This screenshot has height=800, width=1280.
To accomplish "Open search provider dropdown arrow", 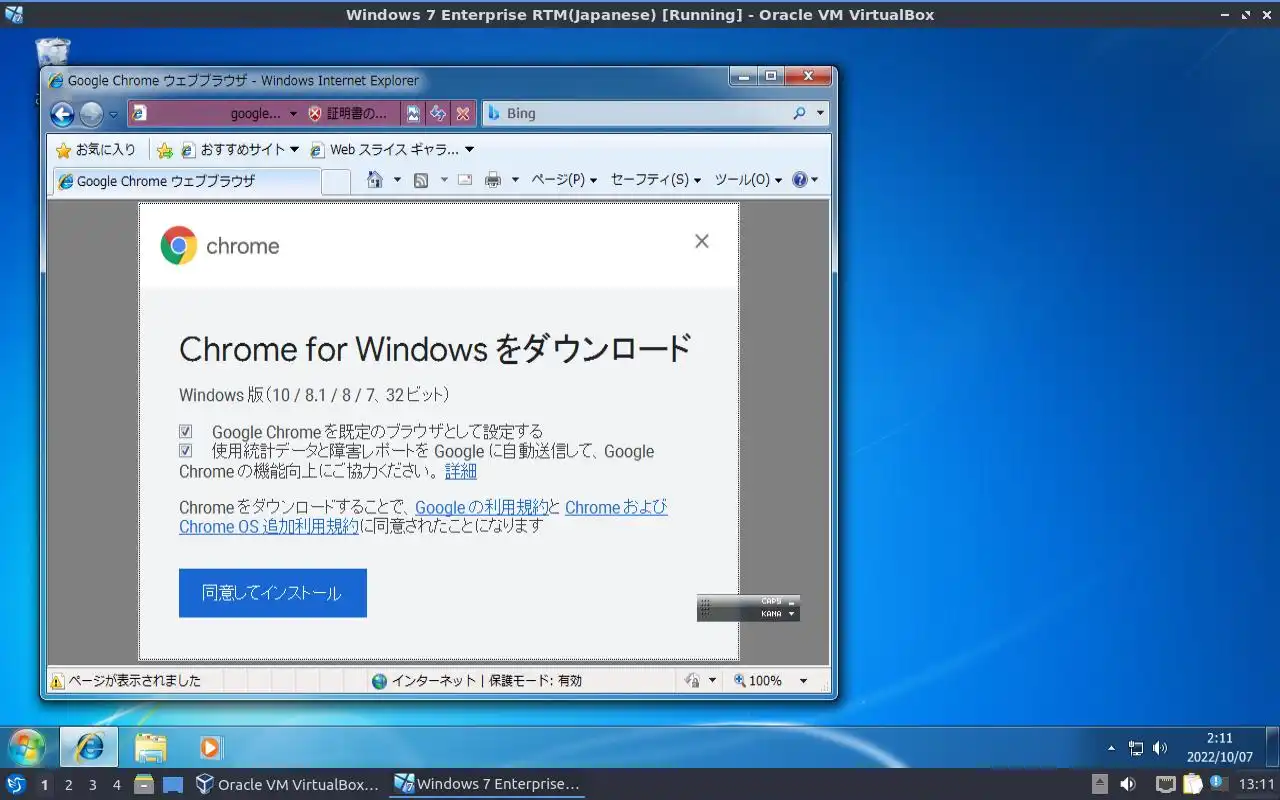I will 821,114.
